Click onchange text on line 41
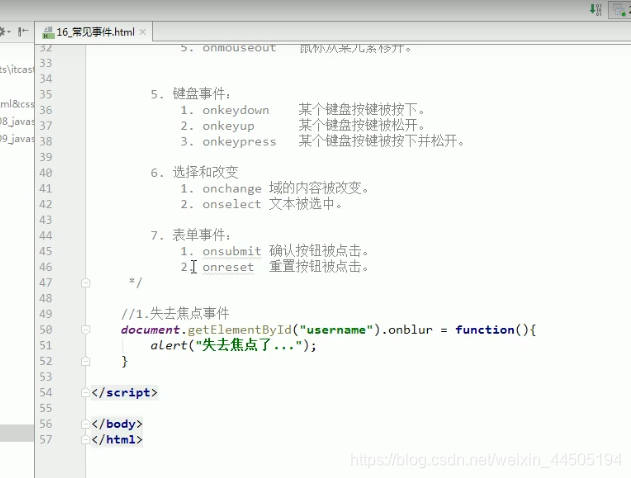This screenshot has height=478, width=631. 232,189
